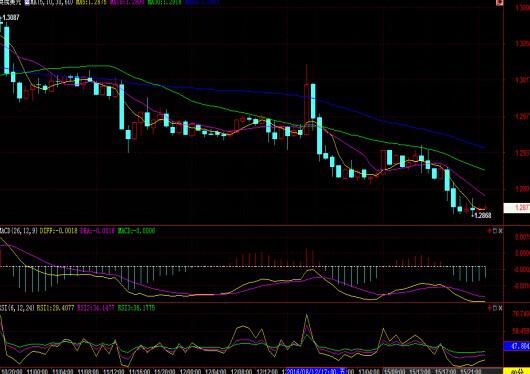Image resolution: width=530 pixels, height=374 pixels.
Task: Click the purple DEA value label
Action: [x=97, y=231]
